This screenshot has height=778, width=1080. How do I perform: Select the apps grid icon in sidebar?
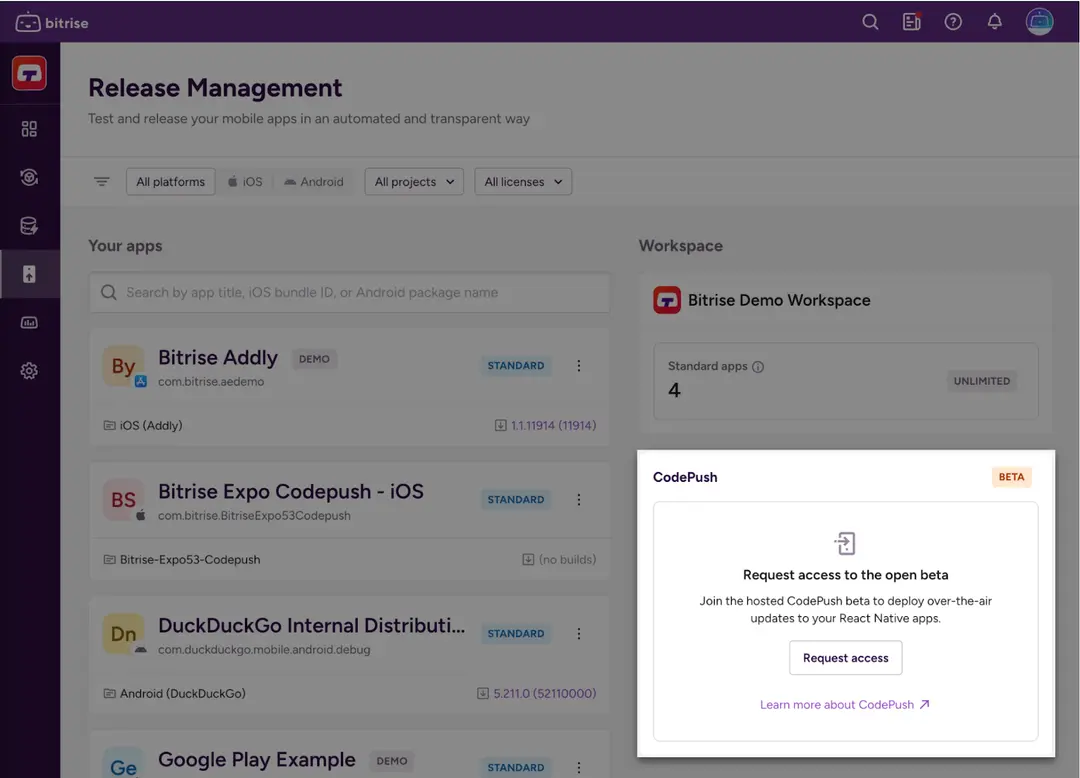29,128
